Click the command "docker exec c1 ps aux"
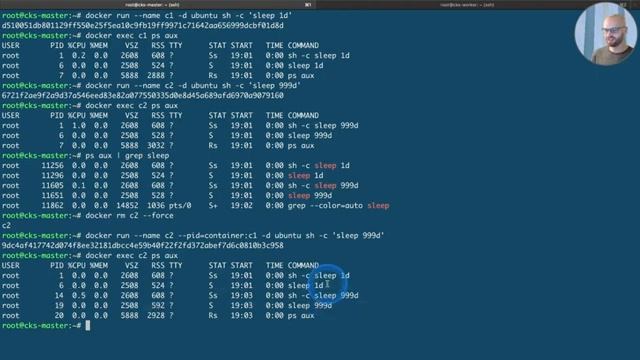 click(x=131, y=36)
